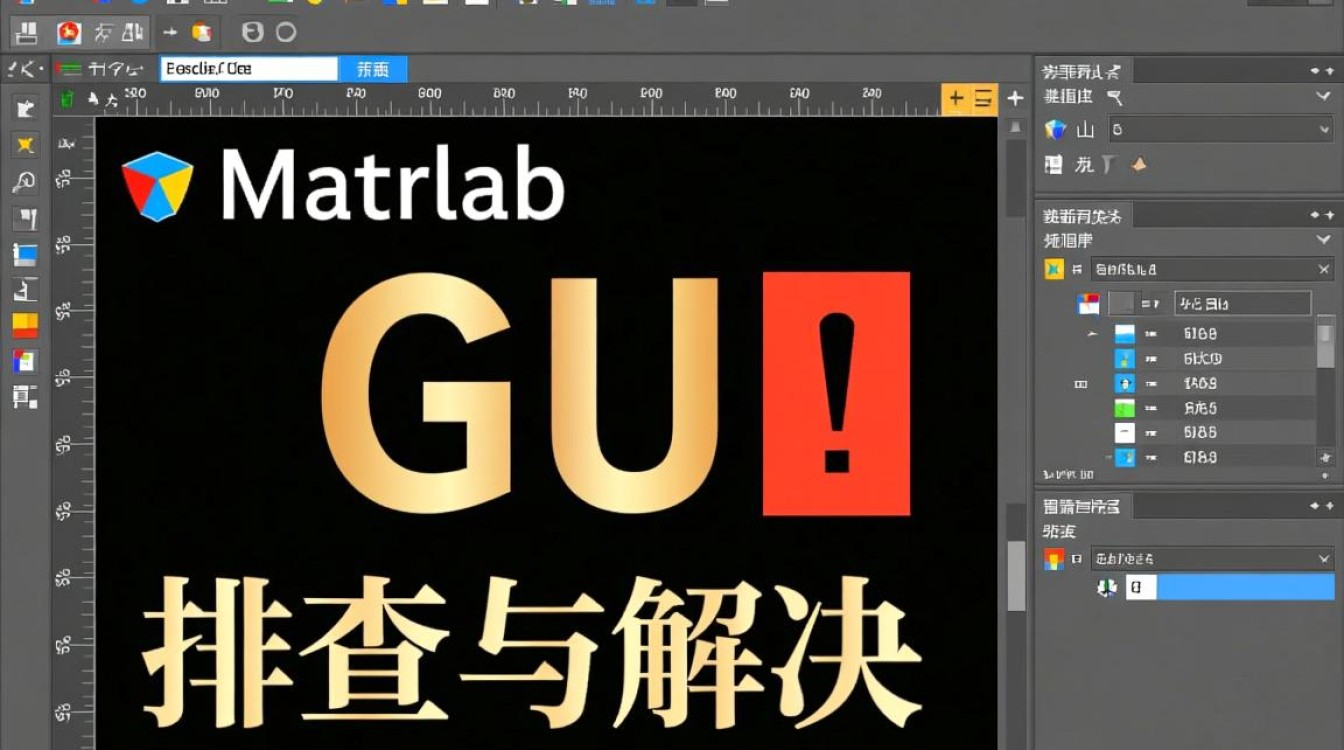The image size is (1344, 750).
Task: Click the orange plus button above the canvas
Action: pos(956,98)
